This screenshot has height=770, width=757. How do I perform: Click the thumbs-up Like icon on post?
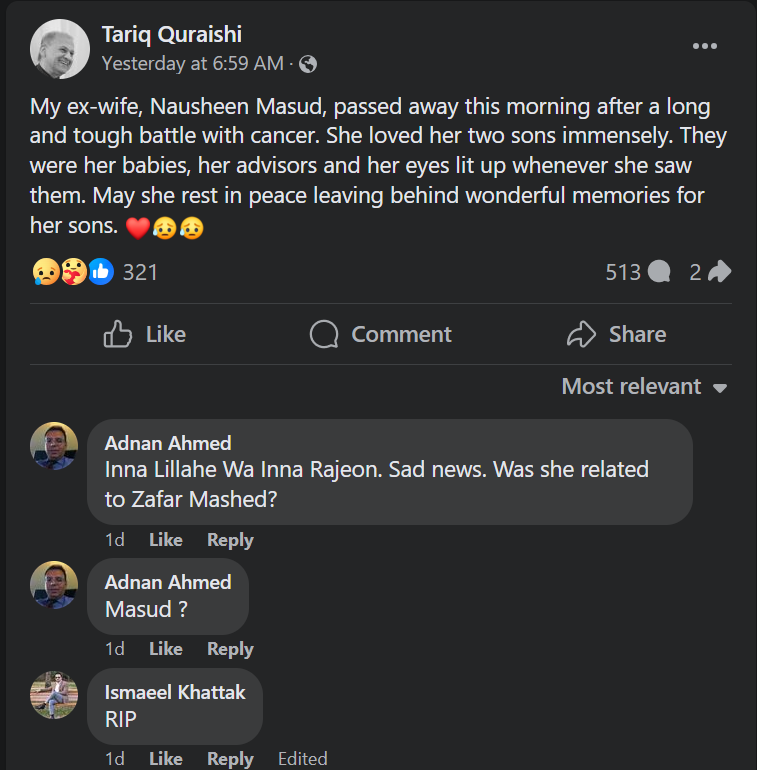(x=119, y=334)
